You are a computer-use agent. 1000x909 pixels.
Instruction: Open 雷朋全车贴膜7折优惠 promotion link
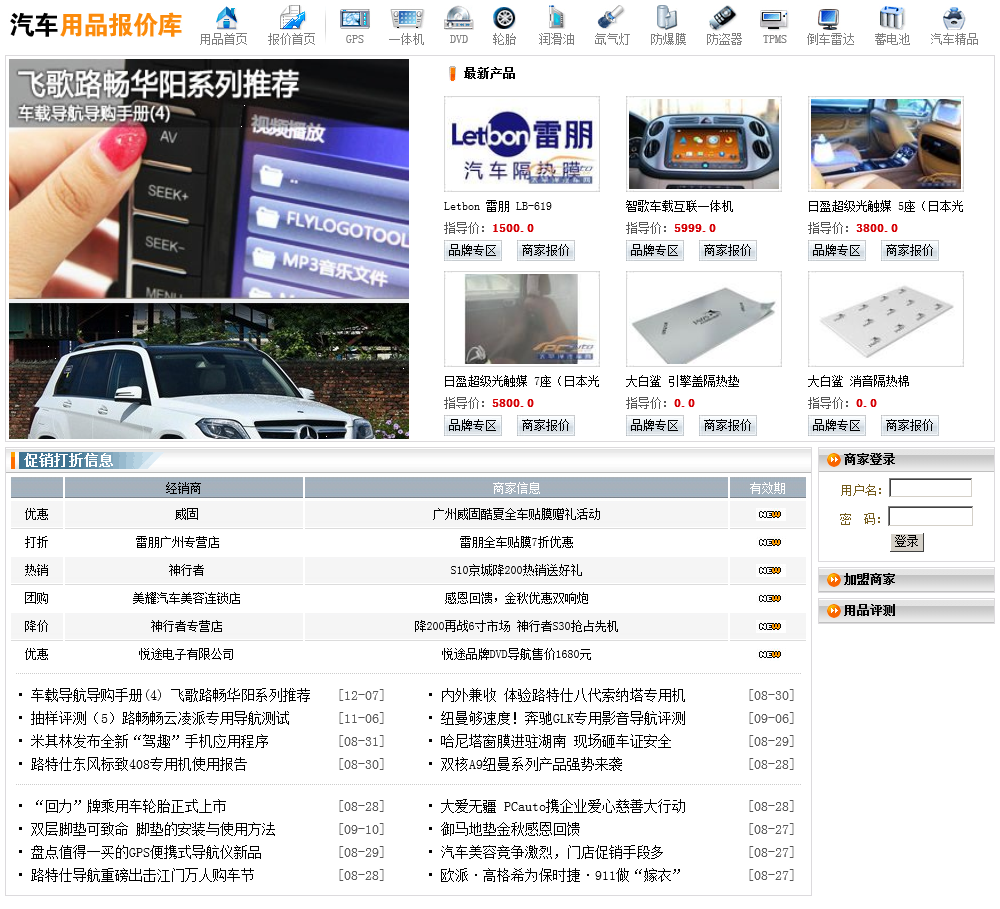pyautogui.click(x=517, y=543)
